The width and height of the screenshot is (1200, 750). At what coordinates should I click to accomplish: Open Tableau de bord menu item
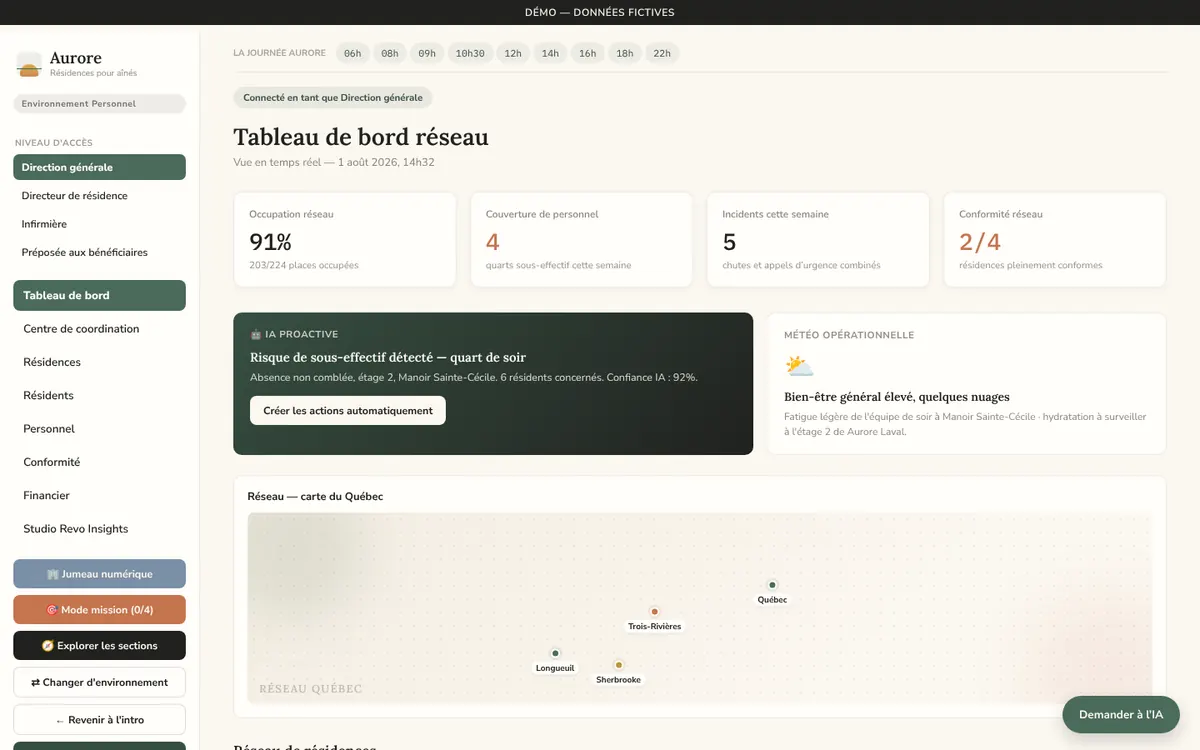99,295
